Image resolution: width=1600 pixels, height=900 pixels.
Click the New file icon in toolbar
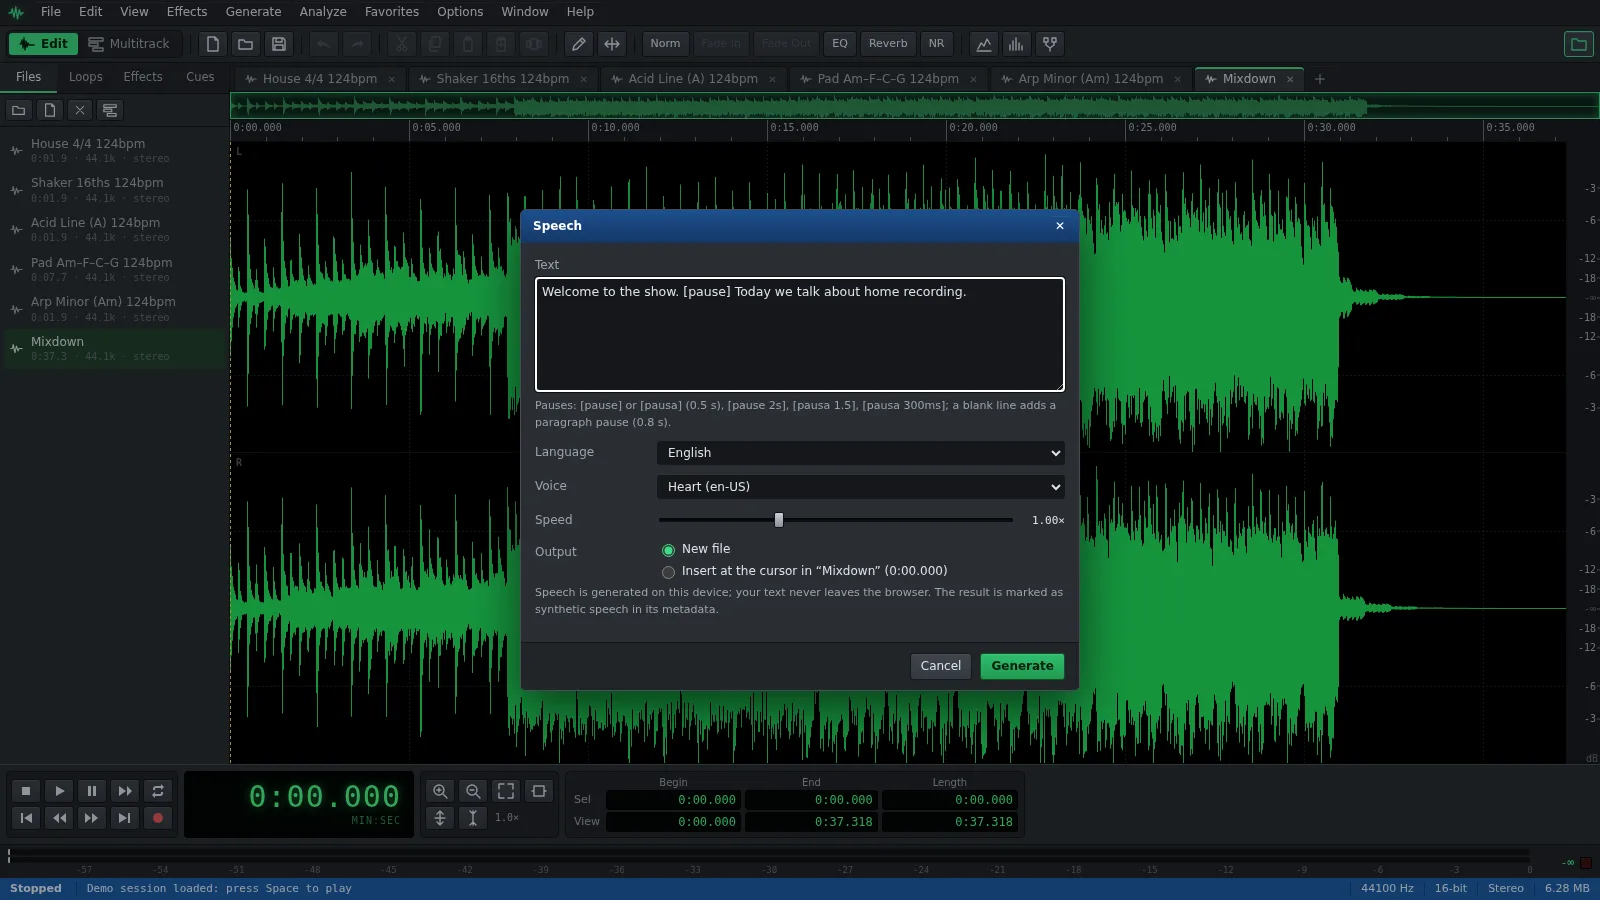(212, 44)
